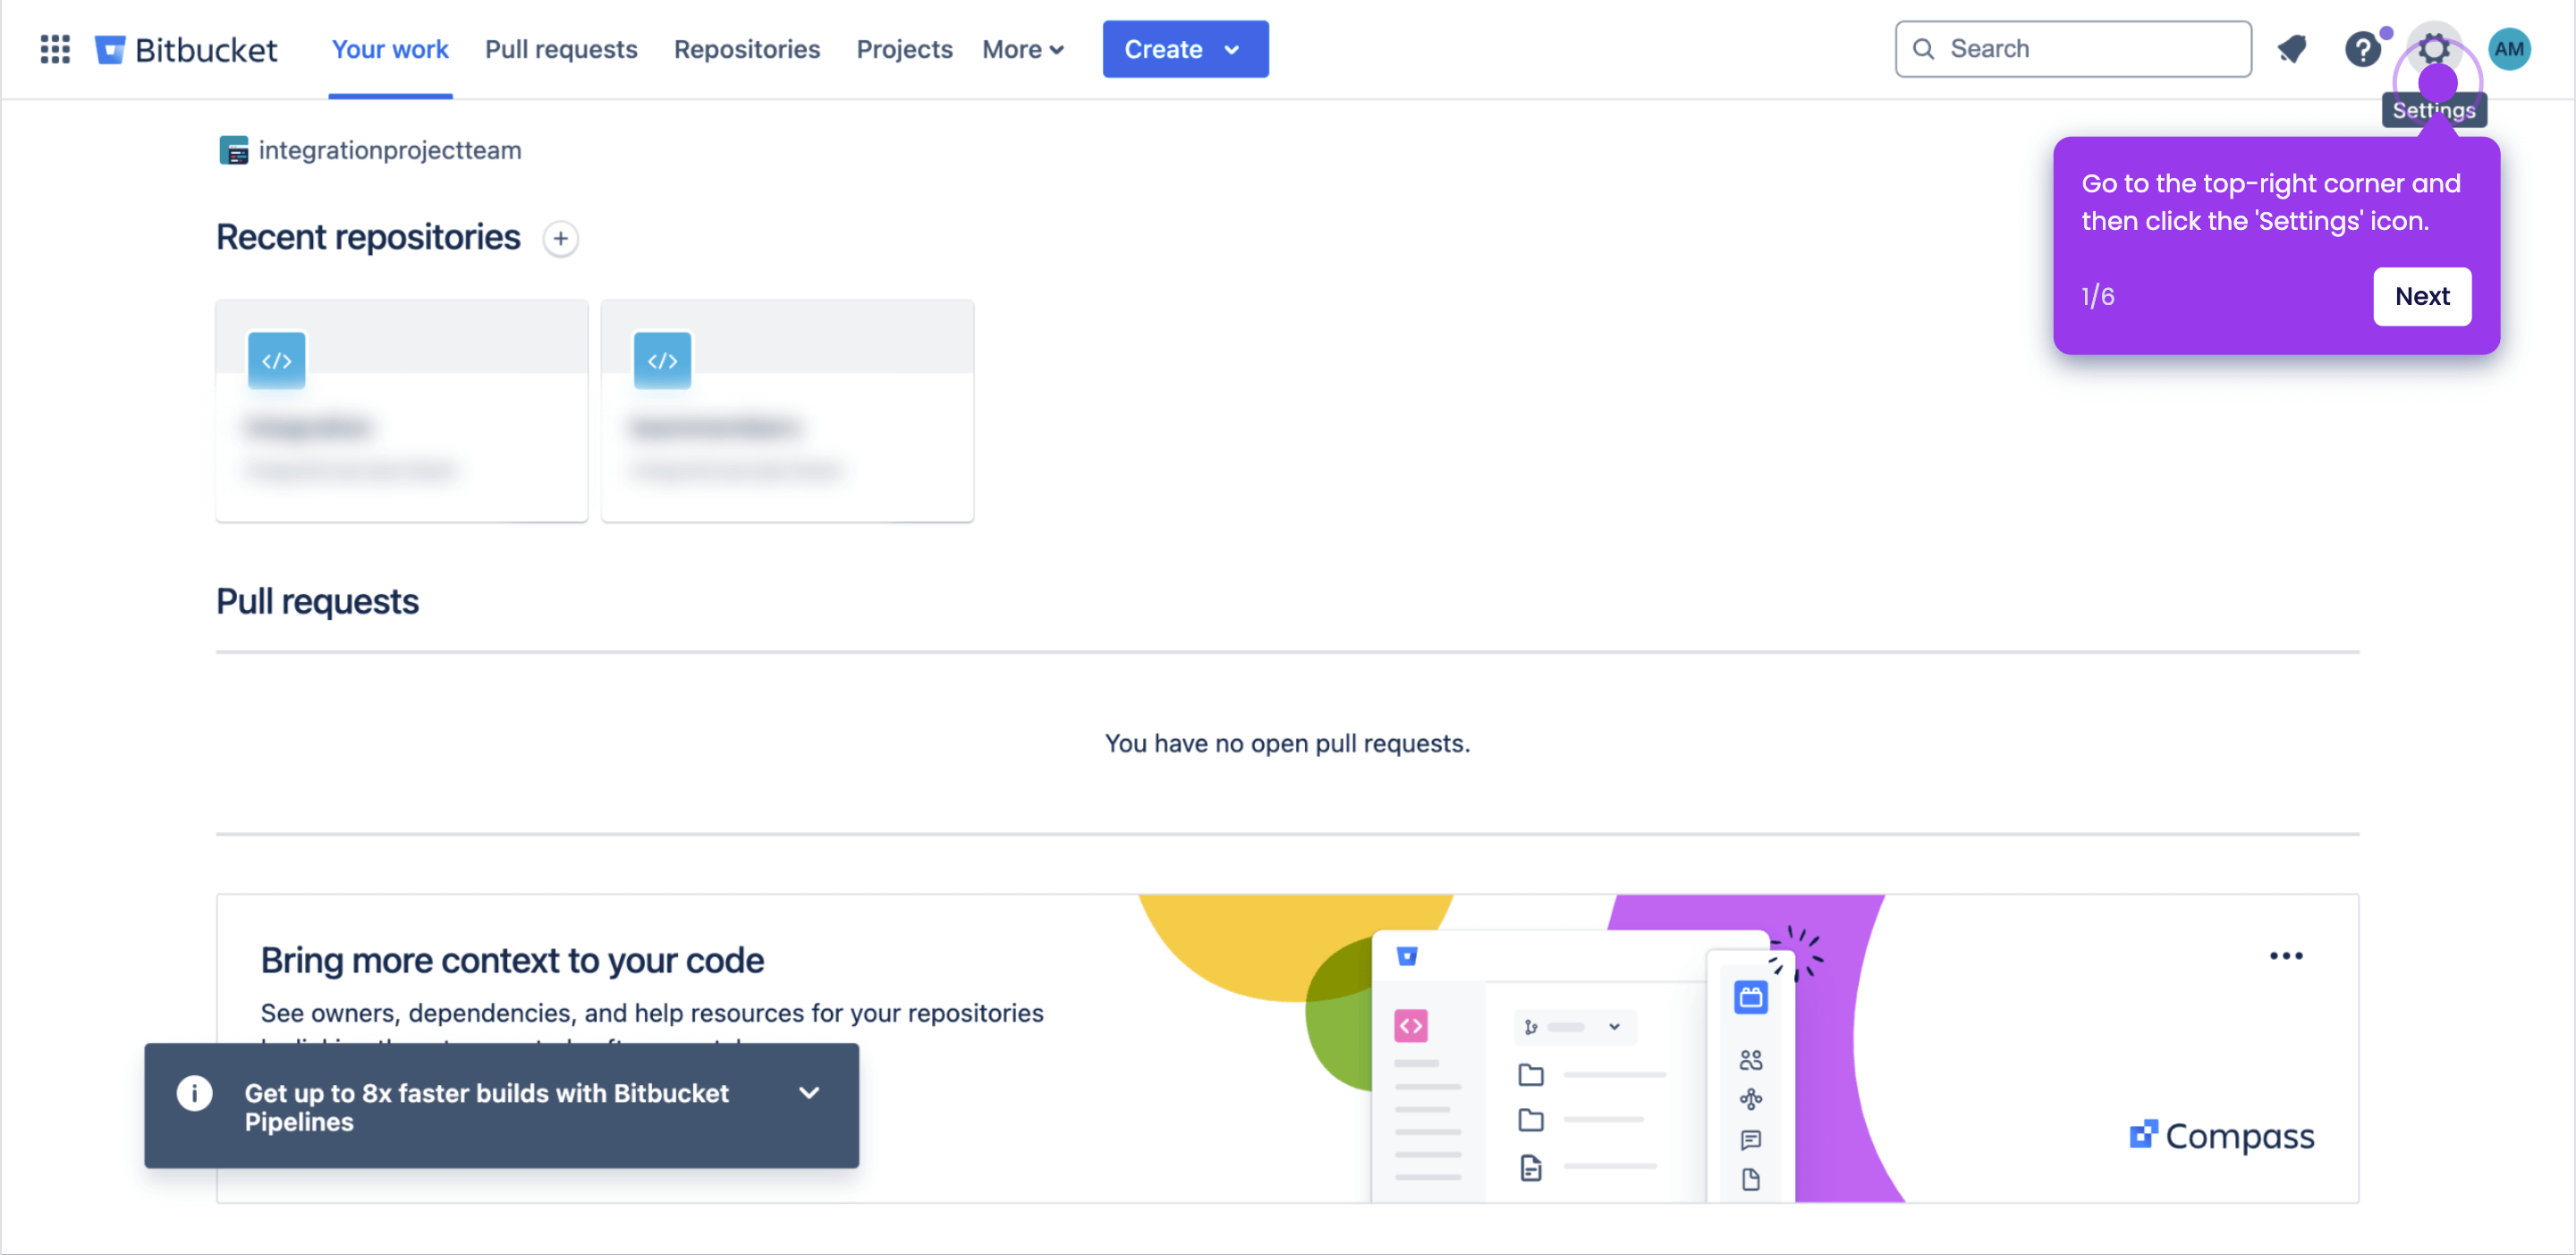Click the Settings gear icon

(2434, 47)
